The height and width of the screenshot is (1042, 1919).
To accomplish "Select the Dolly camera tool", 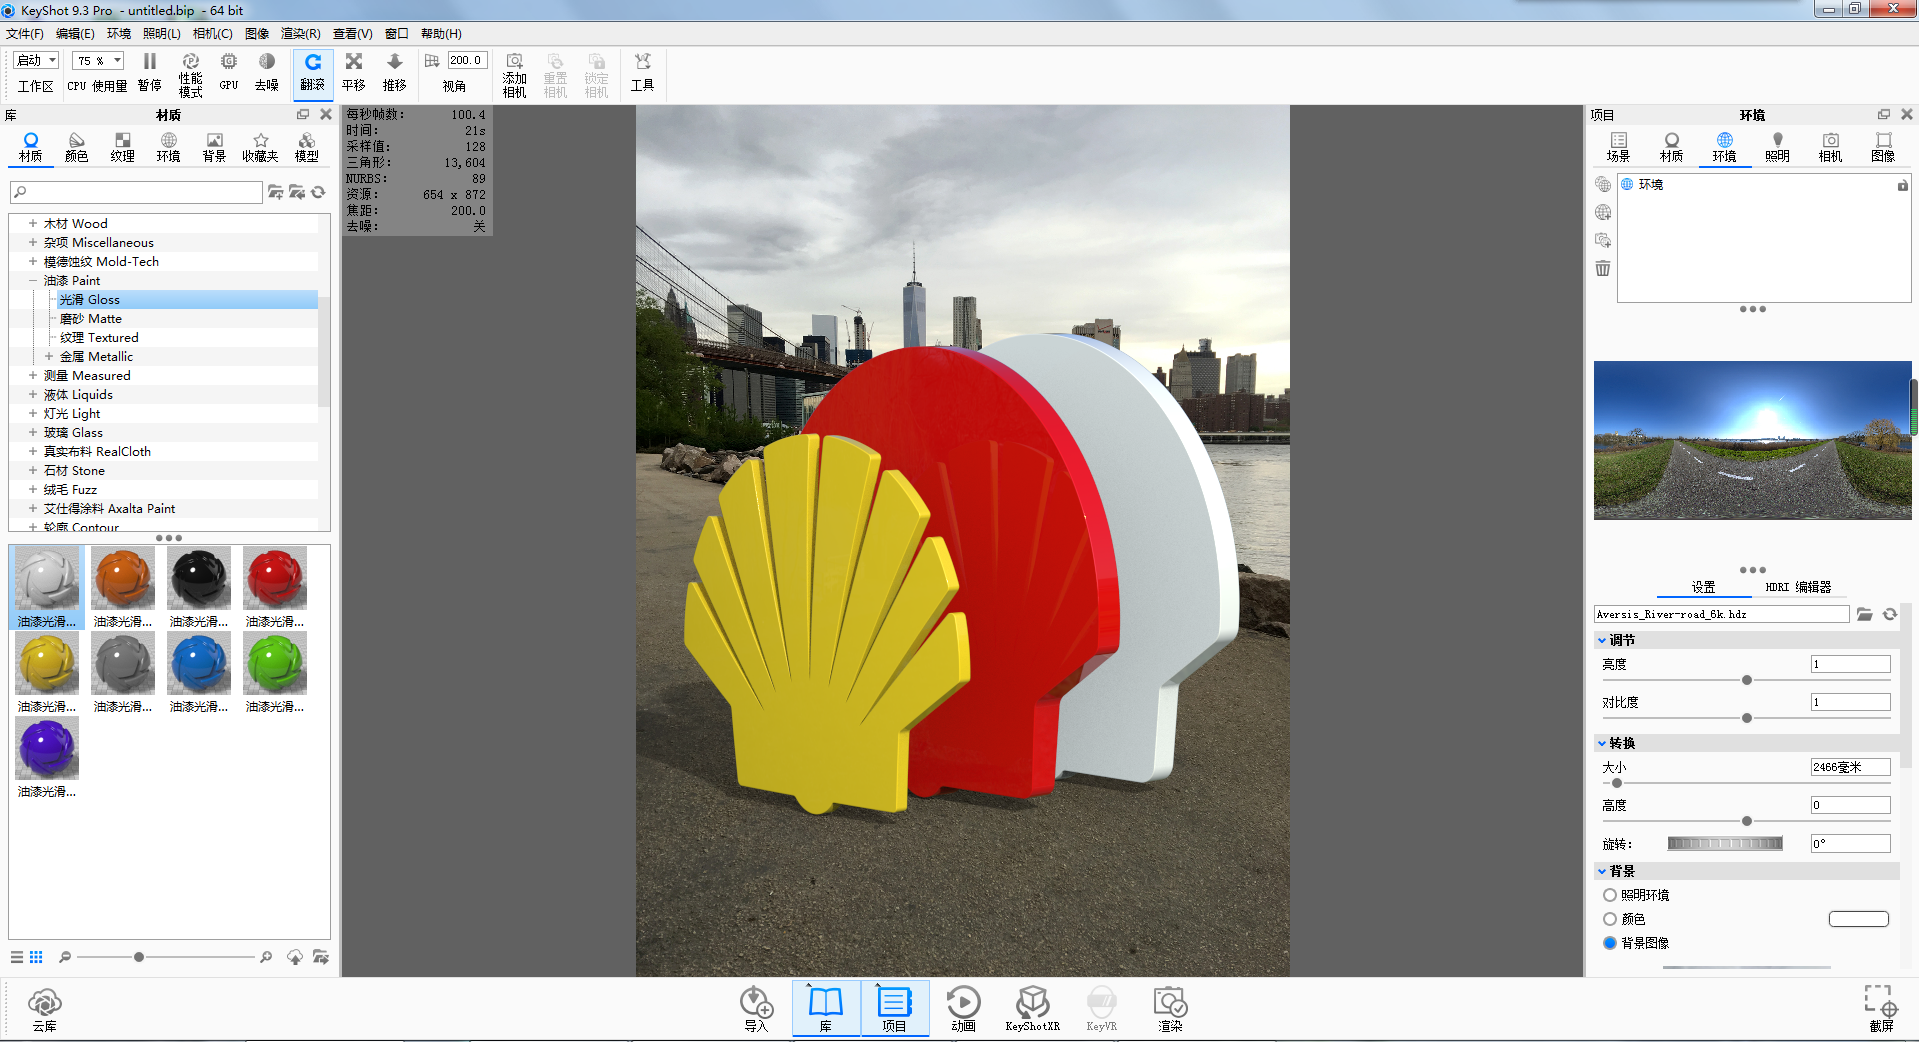I will pyautogui.click(x=395, y=72).
